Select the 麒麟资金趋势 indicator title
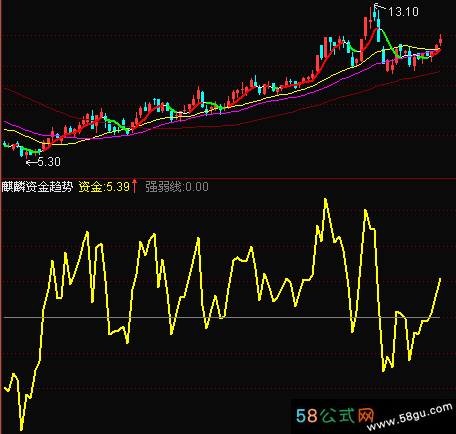The width and height of the screenshot is (456, 434). click(x=37, y=187)
